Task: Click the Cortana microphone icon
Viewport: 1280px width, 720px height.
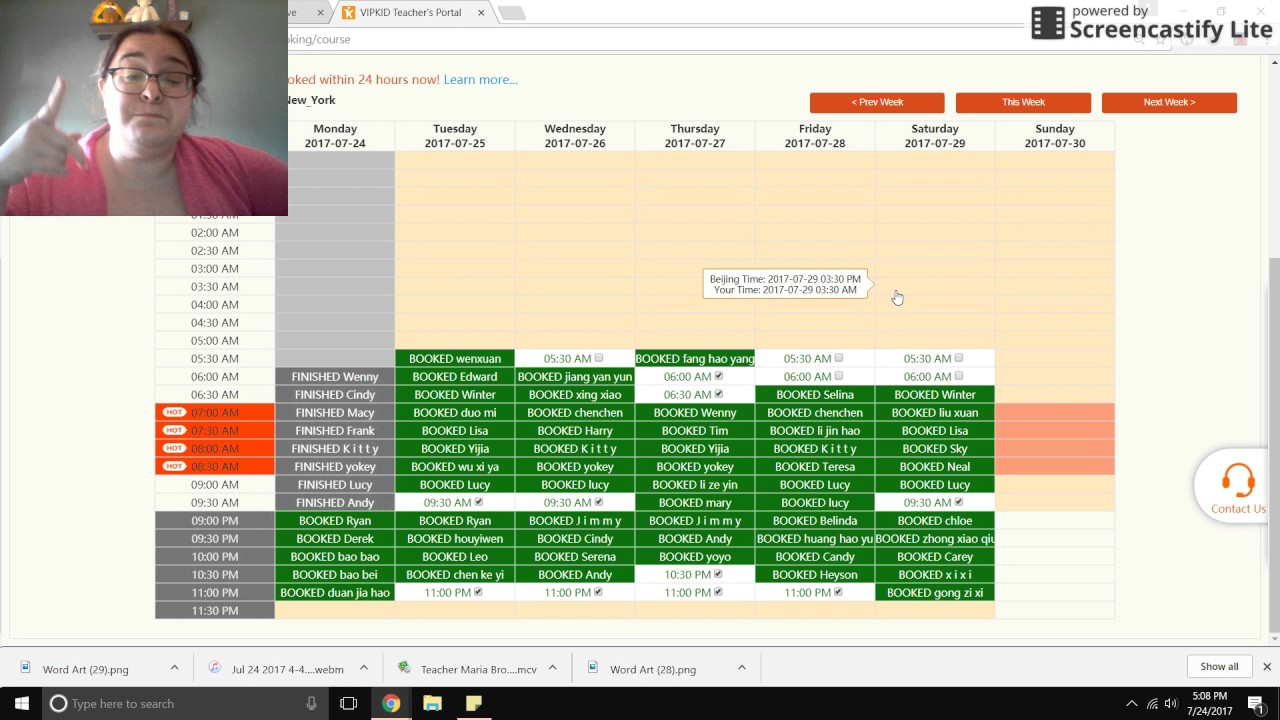Action: 312,704
